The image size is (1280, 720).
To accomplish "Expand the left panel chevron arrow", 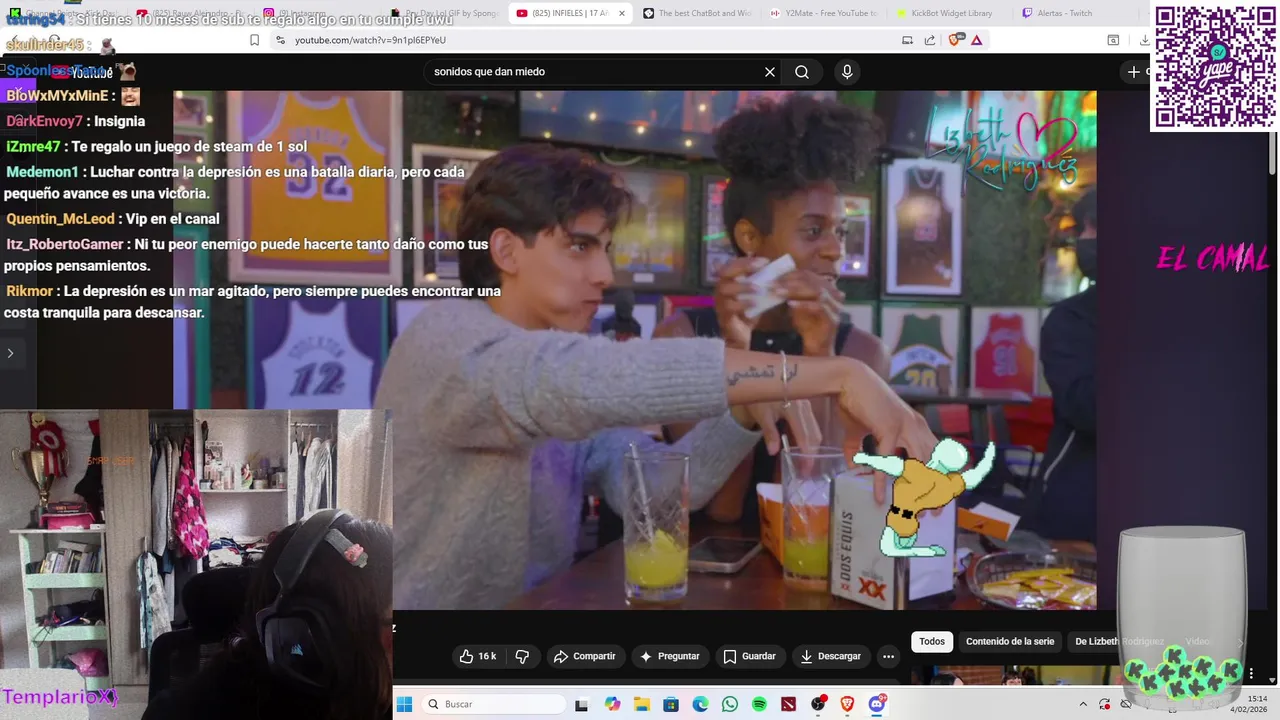I will [10, 353].
